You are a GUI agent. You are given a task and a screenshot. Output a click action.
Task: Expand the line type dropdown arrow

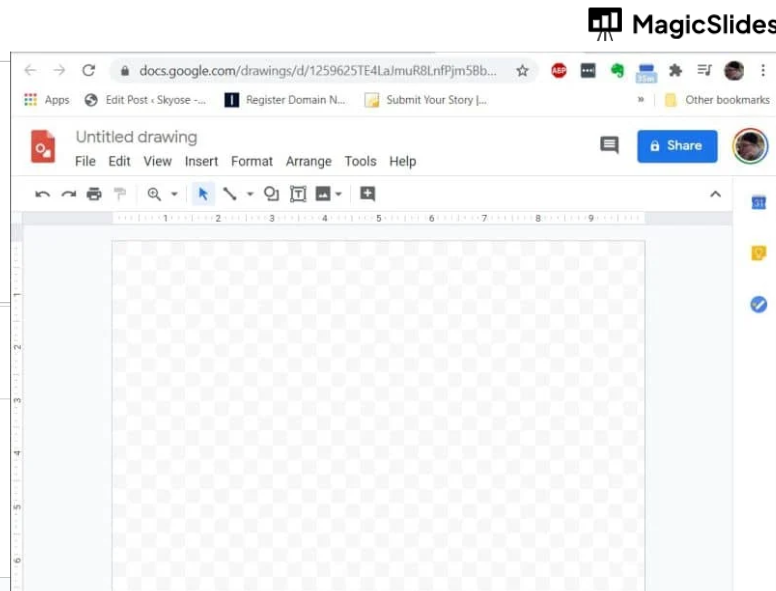[250, 194]
